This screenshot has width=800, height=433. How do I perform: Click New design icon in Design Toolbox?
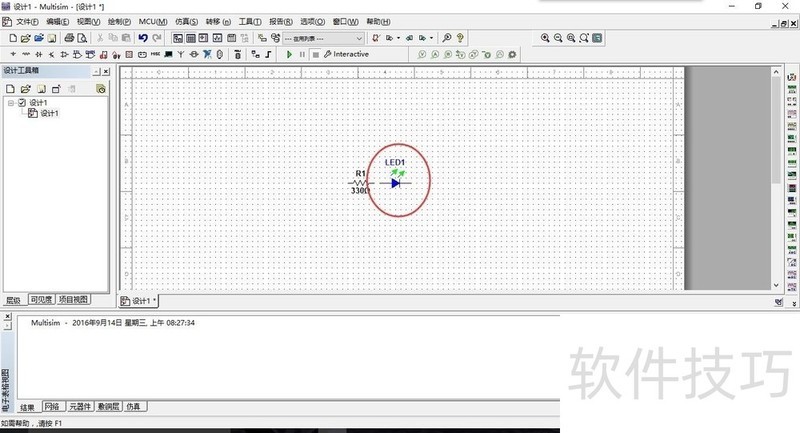[x=10, y=89]
